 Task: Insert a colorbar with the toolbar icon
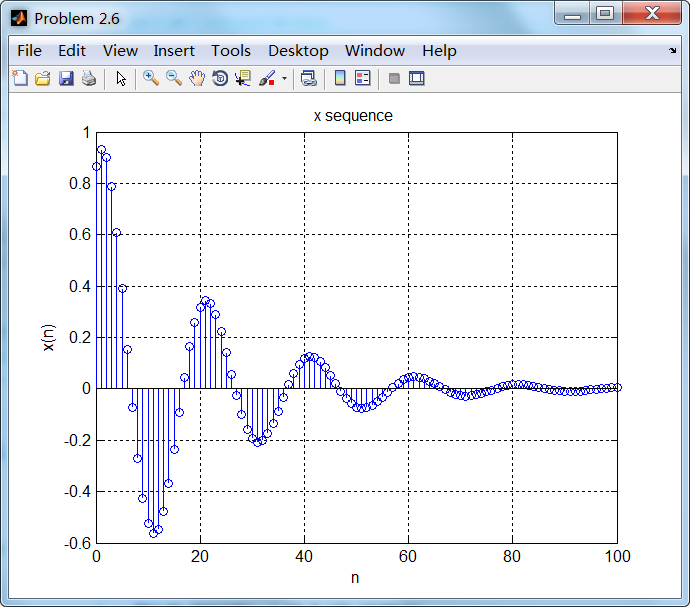coord(340,78)
